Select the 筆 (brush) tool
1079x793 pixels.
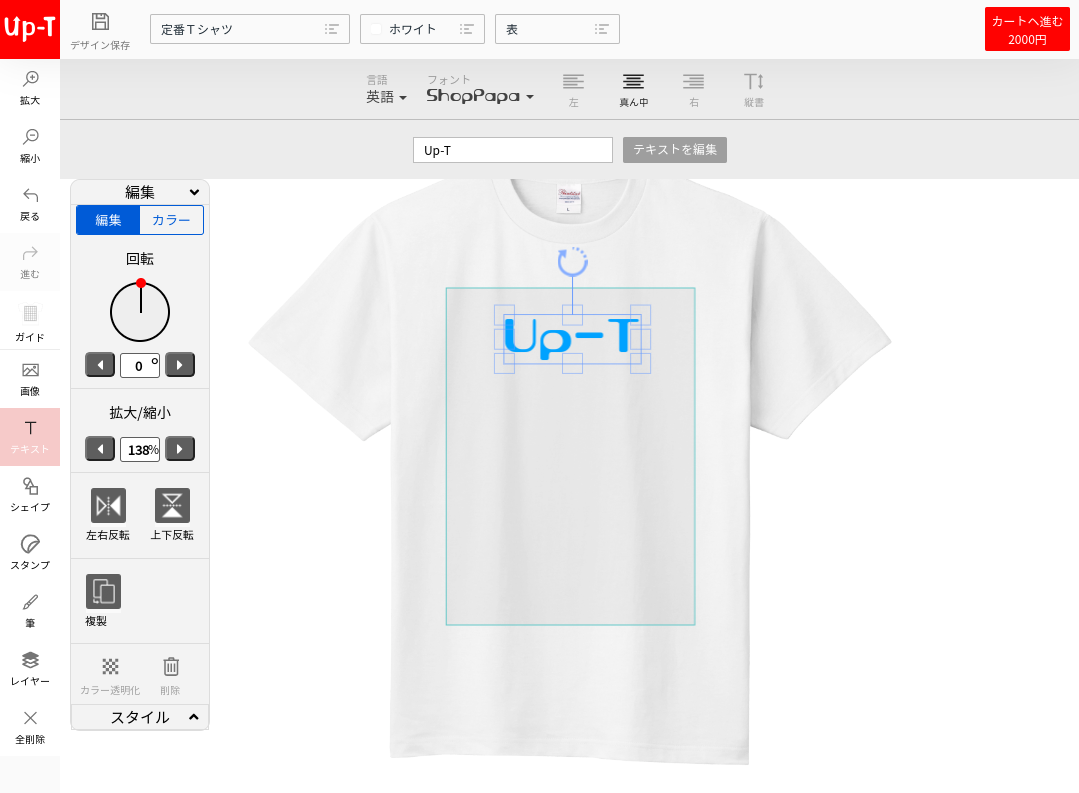[30, 609]
